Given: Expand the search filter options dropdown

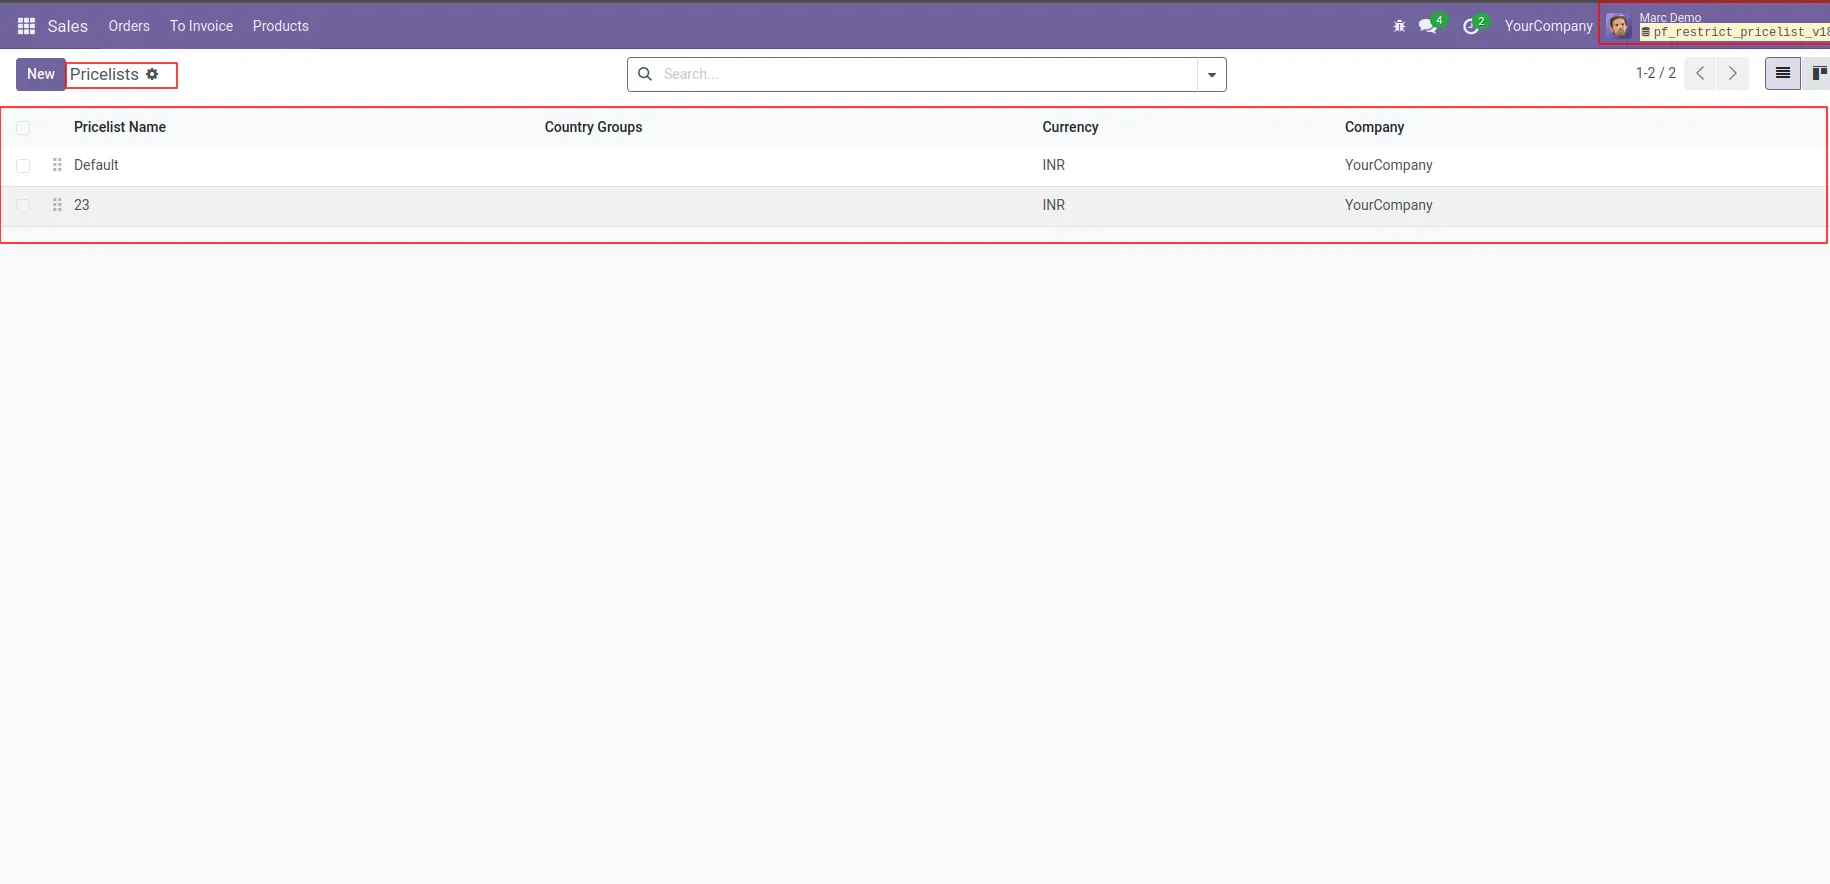Looking at the screenshot, I should coord(1212,74).
